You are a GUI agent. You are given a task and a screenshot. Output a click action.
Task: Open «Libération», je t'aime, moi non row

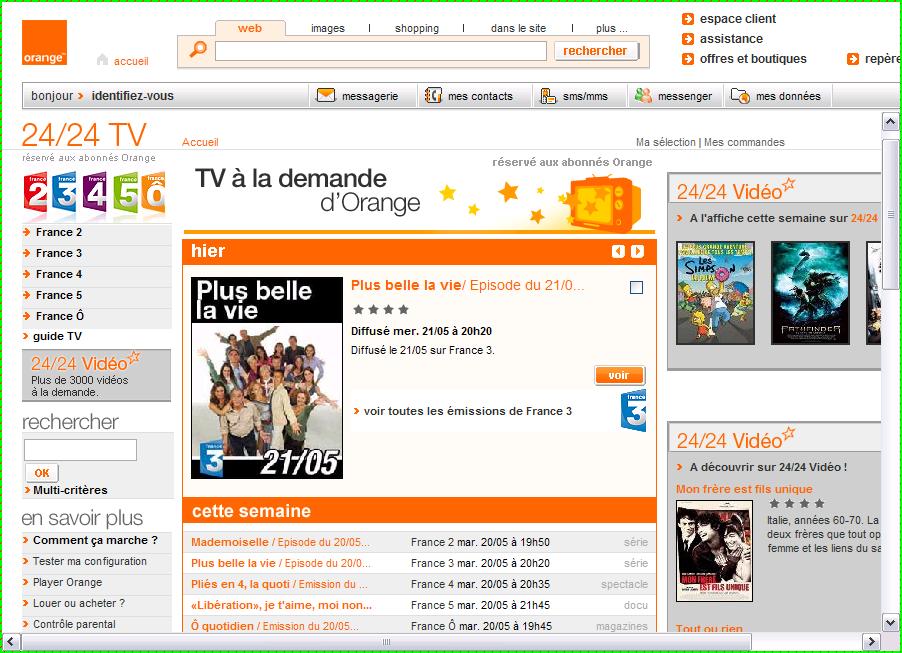(x=419, y=605)
